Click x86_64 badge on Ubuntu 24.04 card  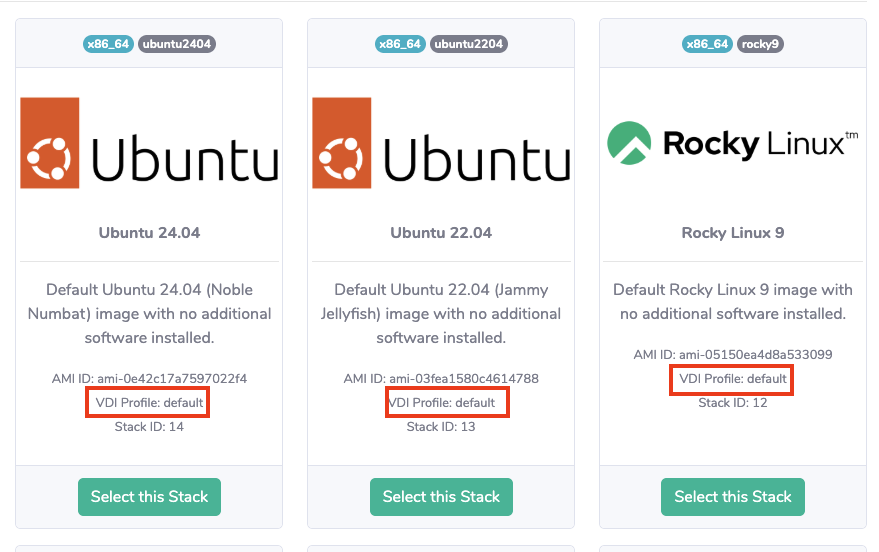point(108,44)
